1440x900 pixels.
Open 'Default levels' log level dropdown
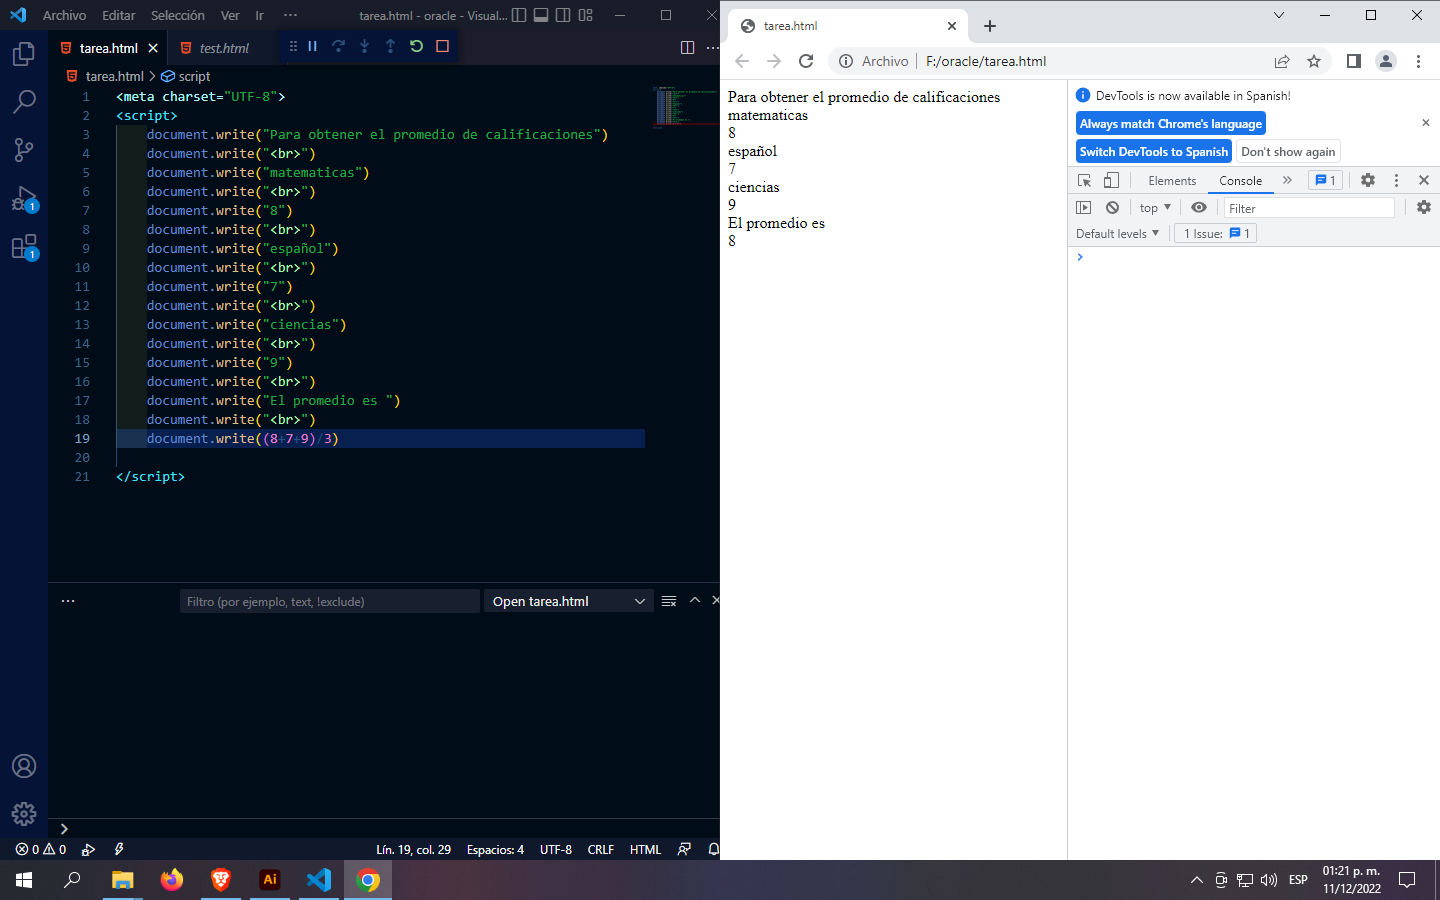(x=1117, y=233)
